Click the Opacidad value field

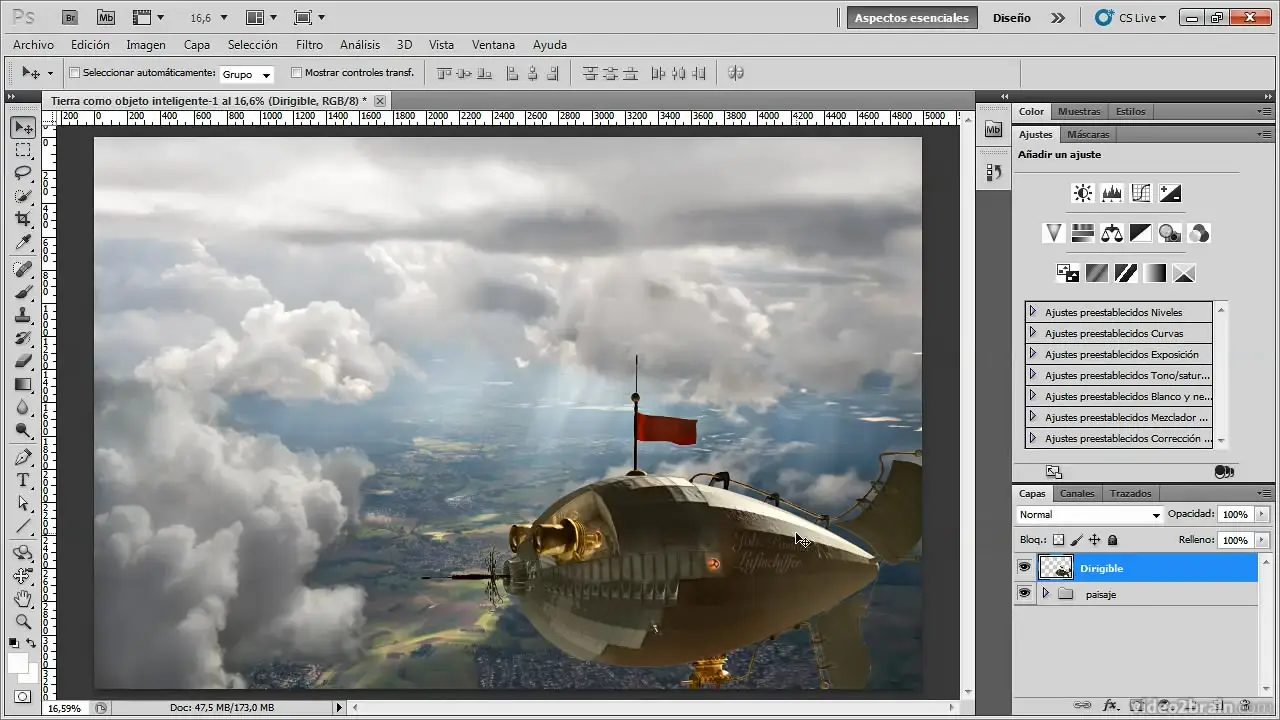(x=1234, y=514)
